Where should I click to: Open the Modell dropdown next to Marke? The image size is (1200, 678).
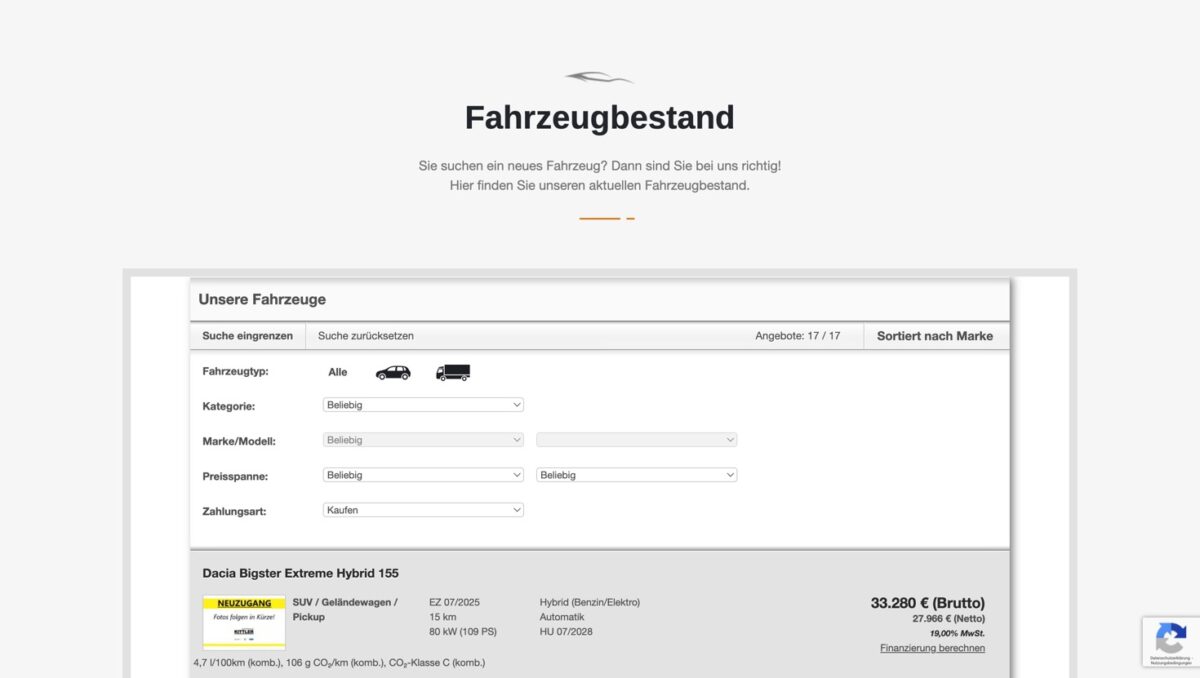(637, 440)
